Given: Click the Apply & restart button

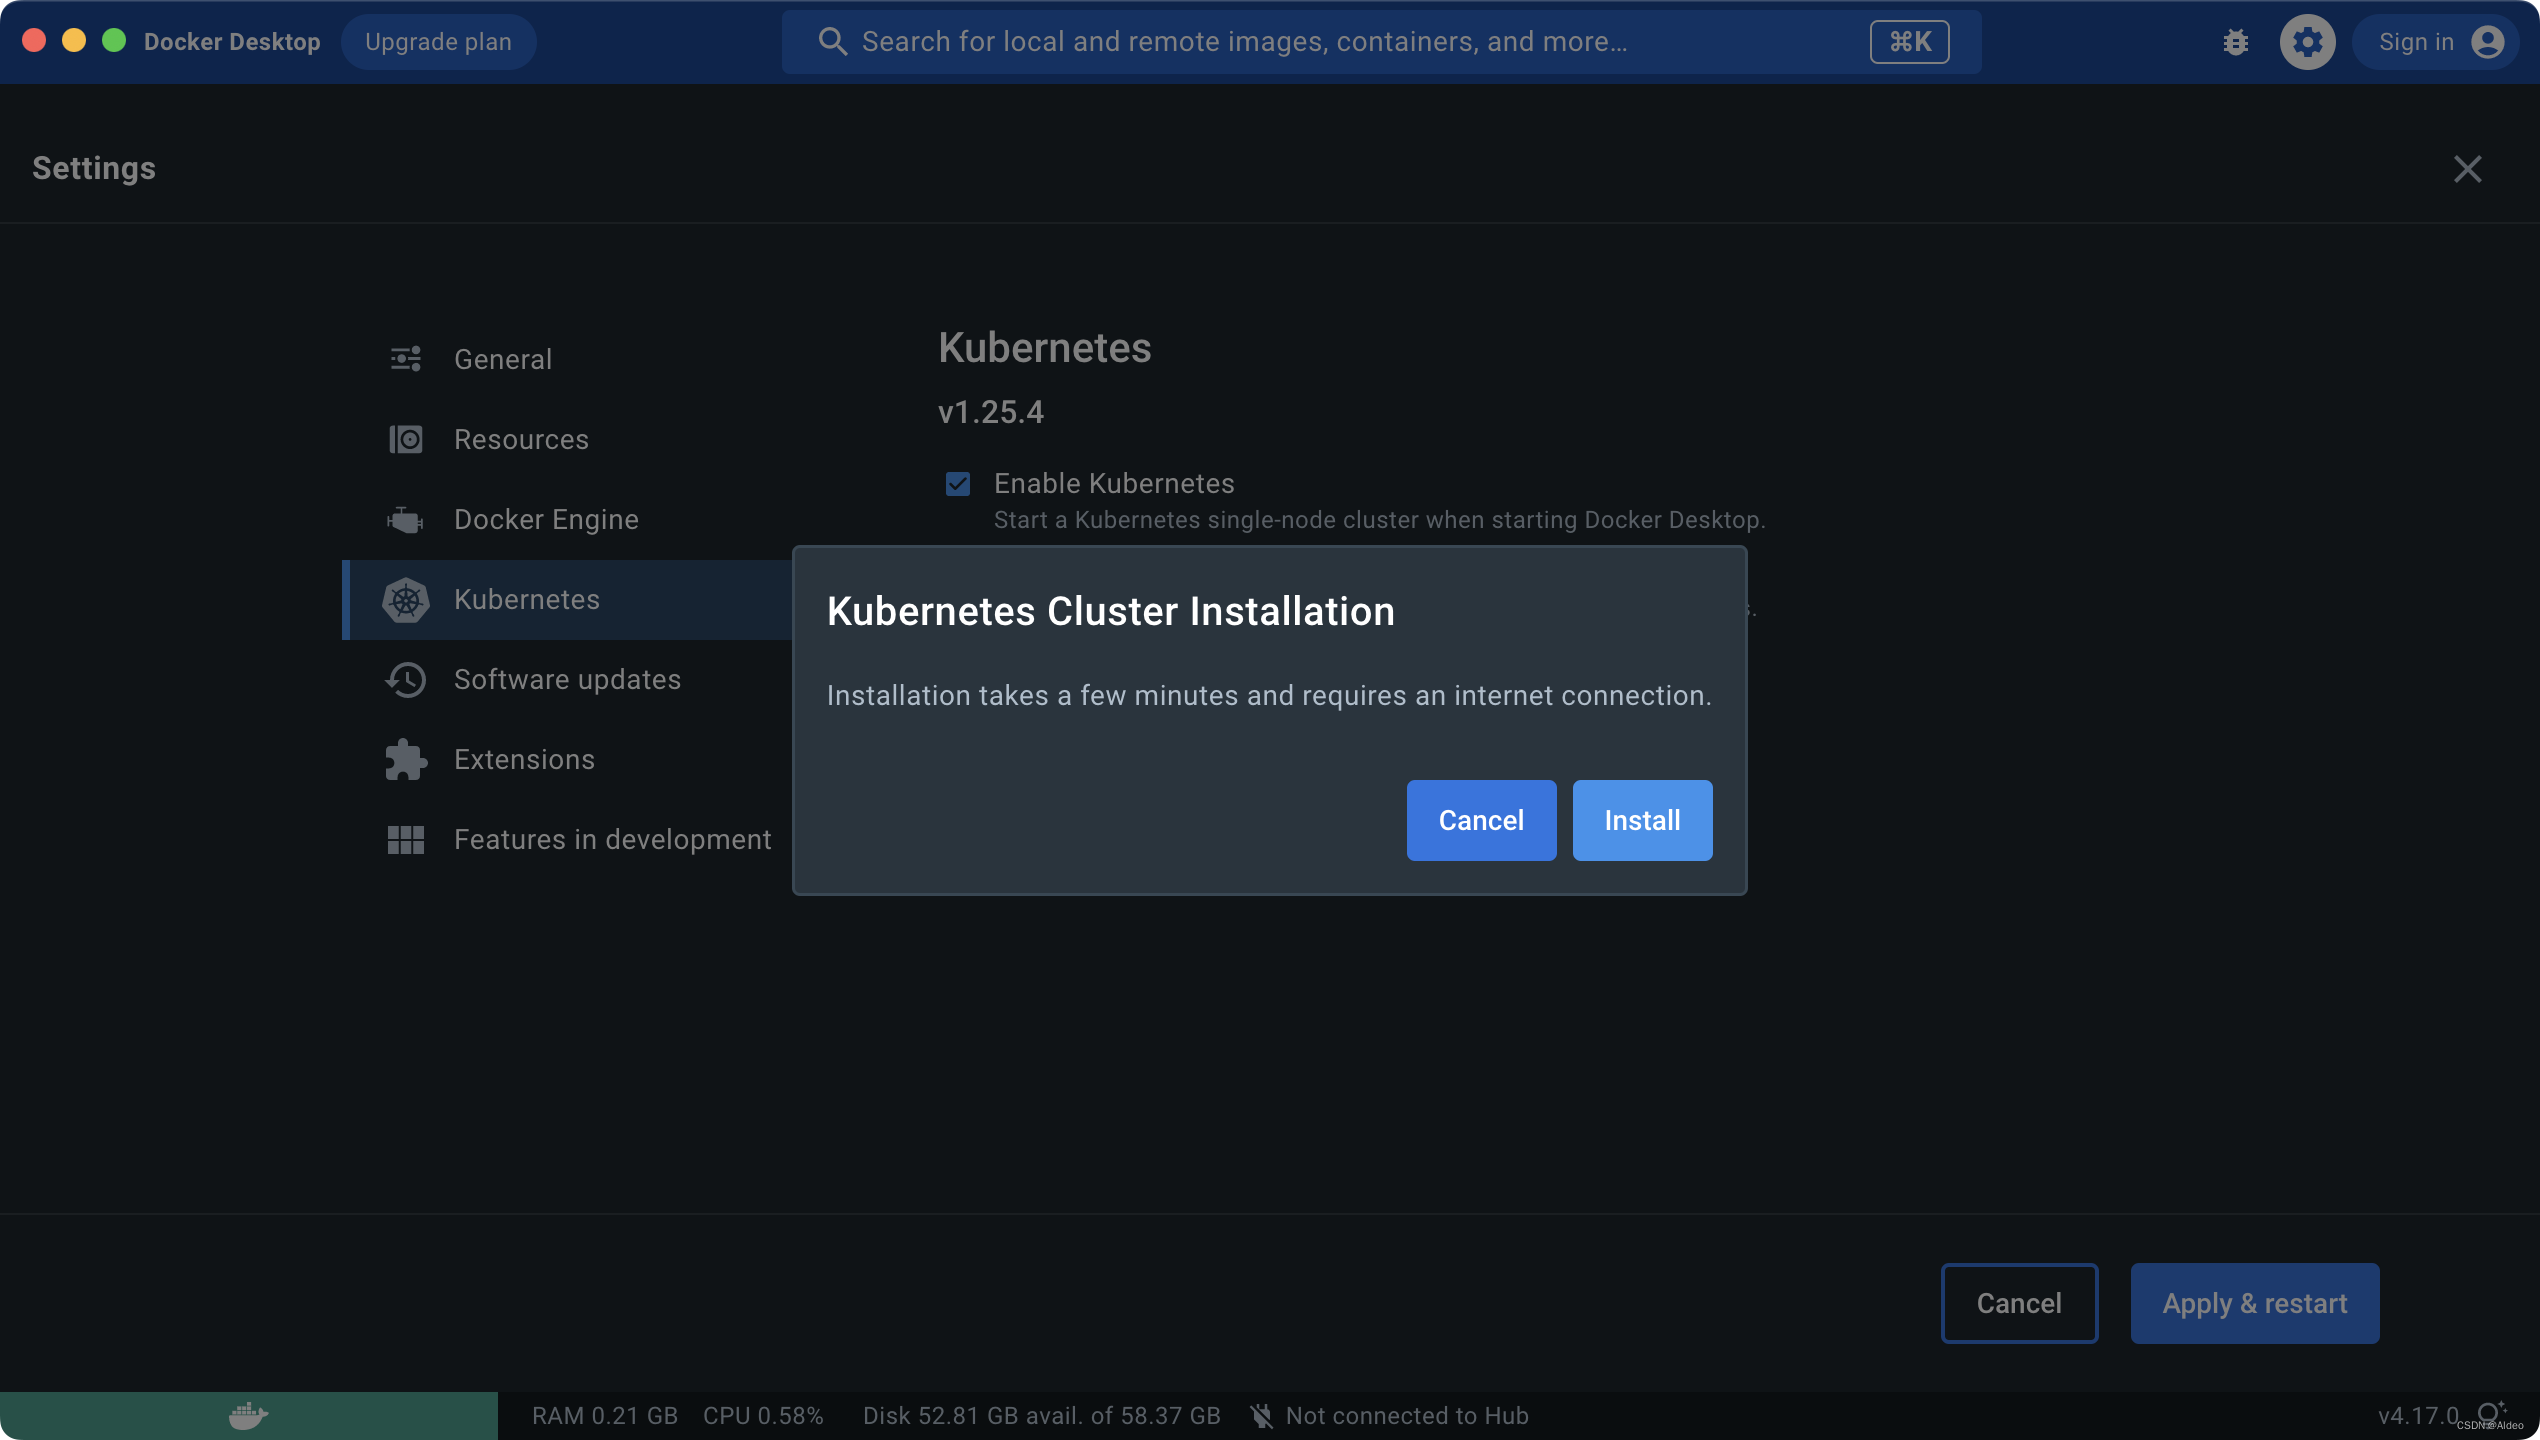Looking at the screenshot, I should click(x=2254, y=1303).
